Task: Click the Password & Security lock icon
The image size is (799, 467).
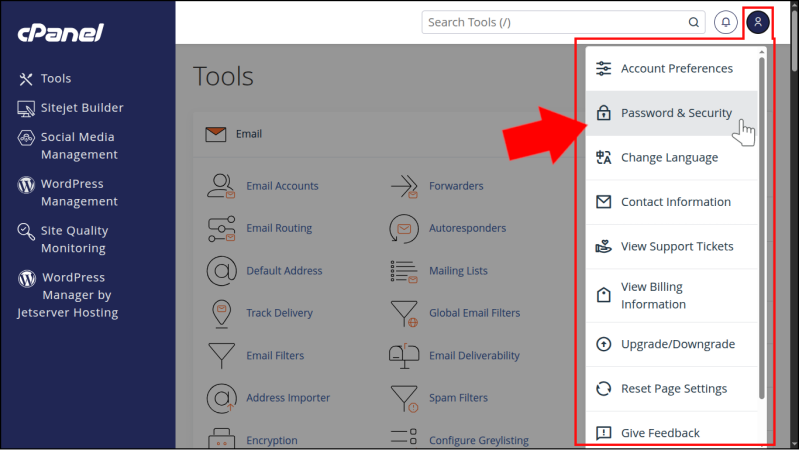Action: coord(603,113)
